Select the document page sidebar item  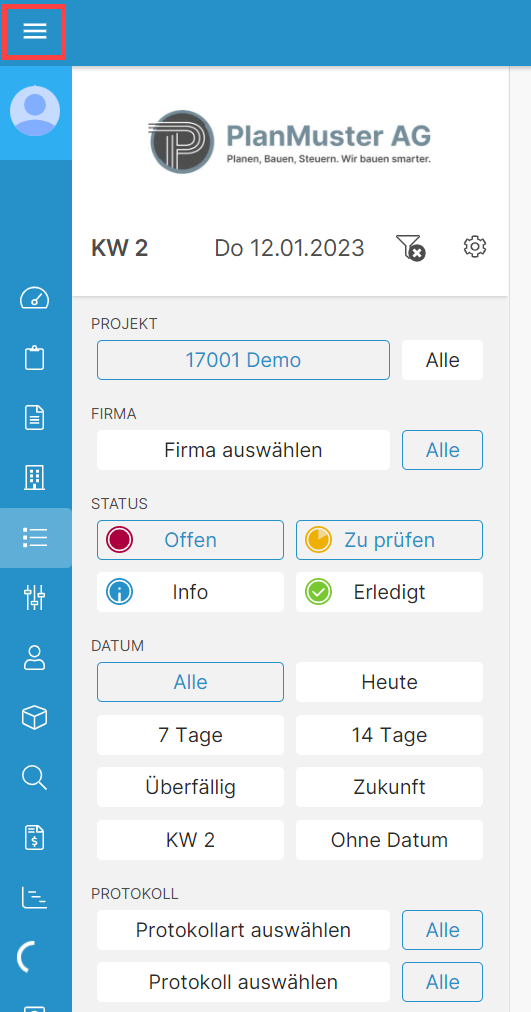[35, 418]
